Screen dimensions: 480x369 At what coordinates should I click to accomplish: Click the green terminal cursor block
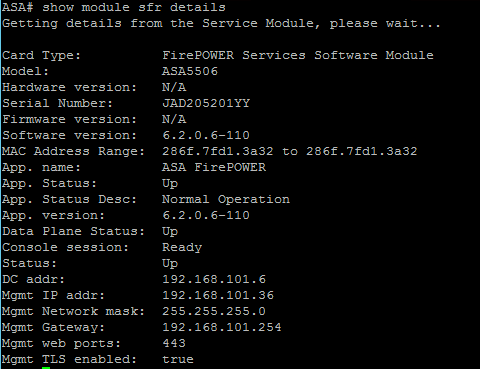click(x=46, y=368)
